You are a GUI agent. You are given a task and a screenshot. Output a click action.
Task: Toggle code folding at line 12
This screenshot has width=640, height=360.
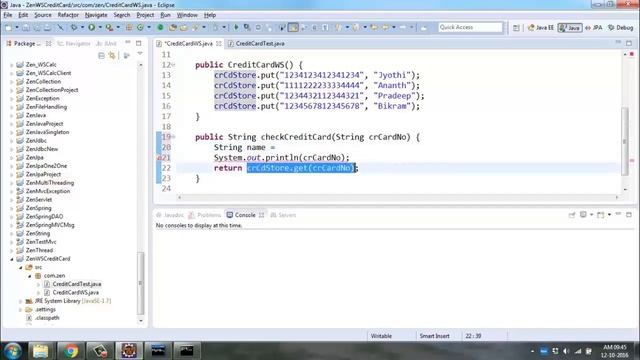173,65
